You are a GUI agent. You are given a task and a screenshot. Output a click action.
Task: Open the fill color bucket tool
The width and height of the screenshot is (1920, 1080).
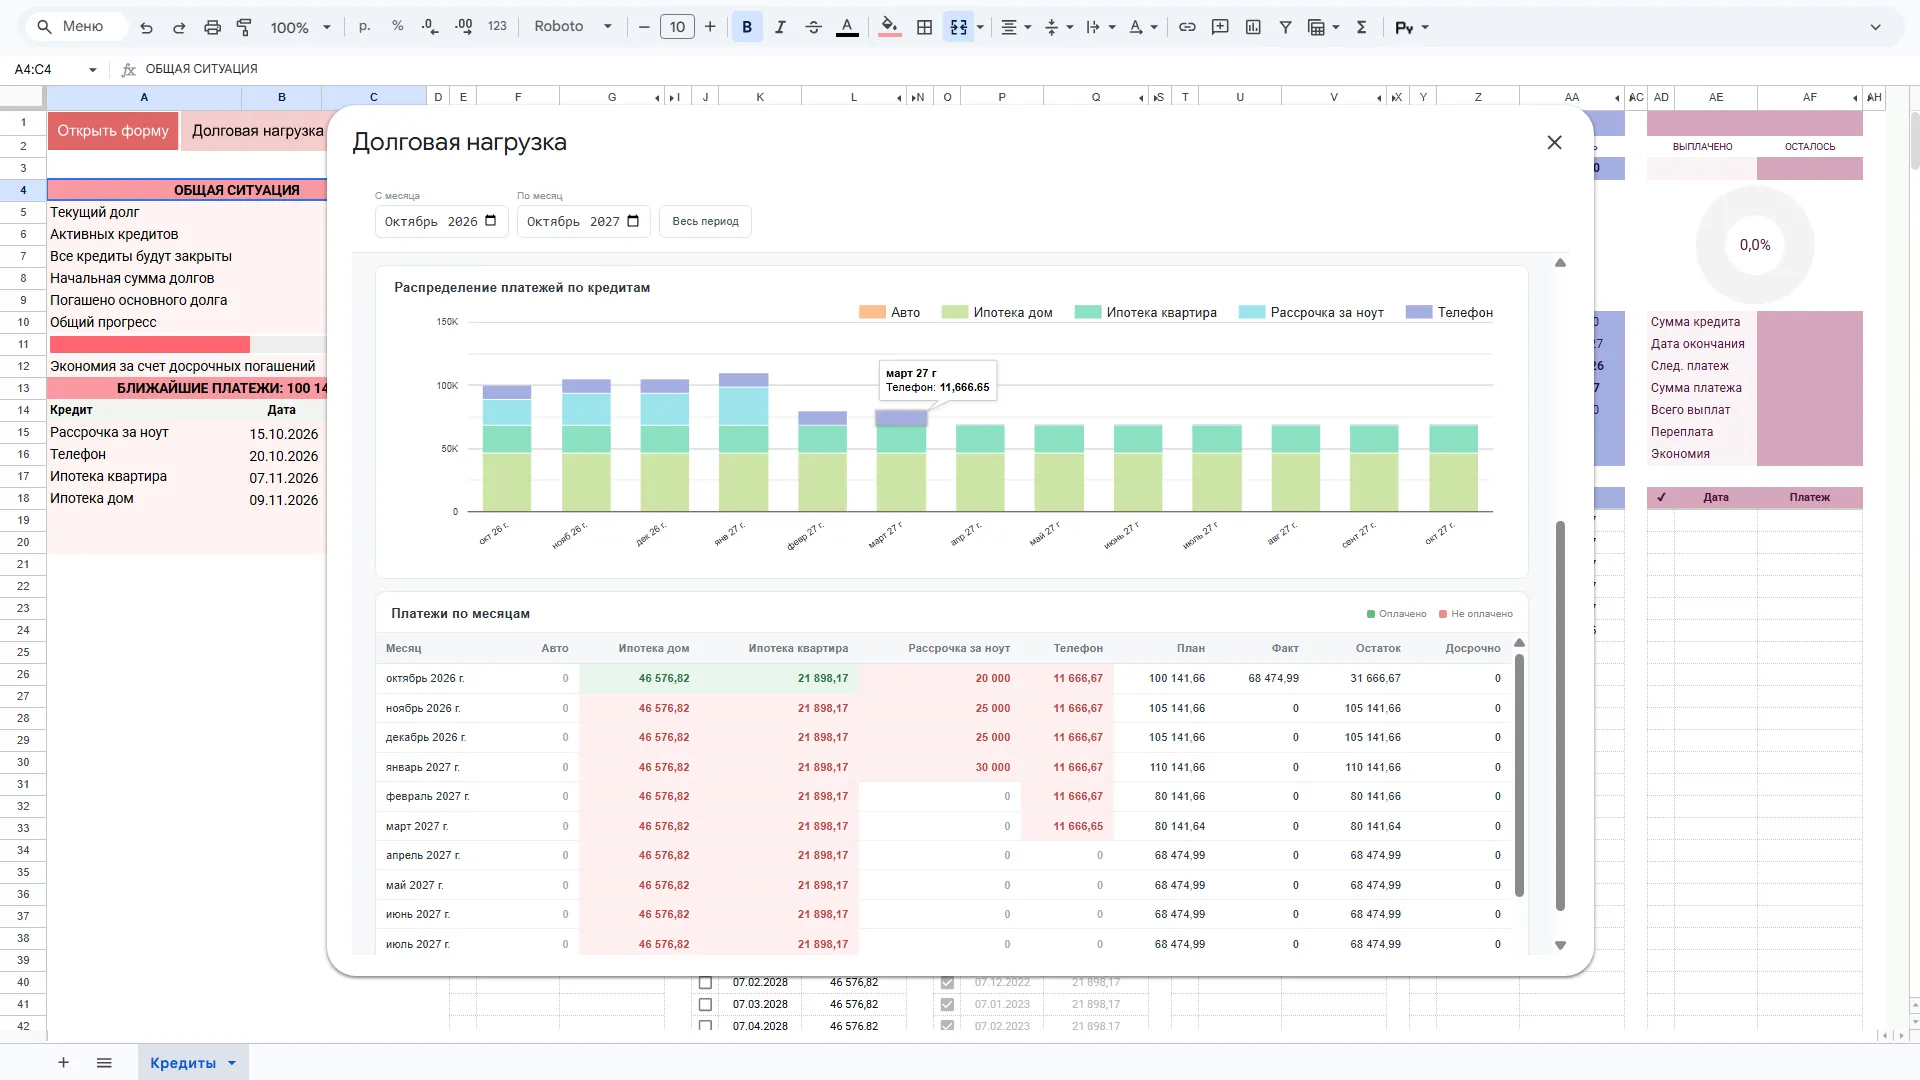[890, 27]
